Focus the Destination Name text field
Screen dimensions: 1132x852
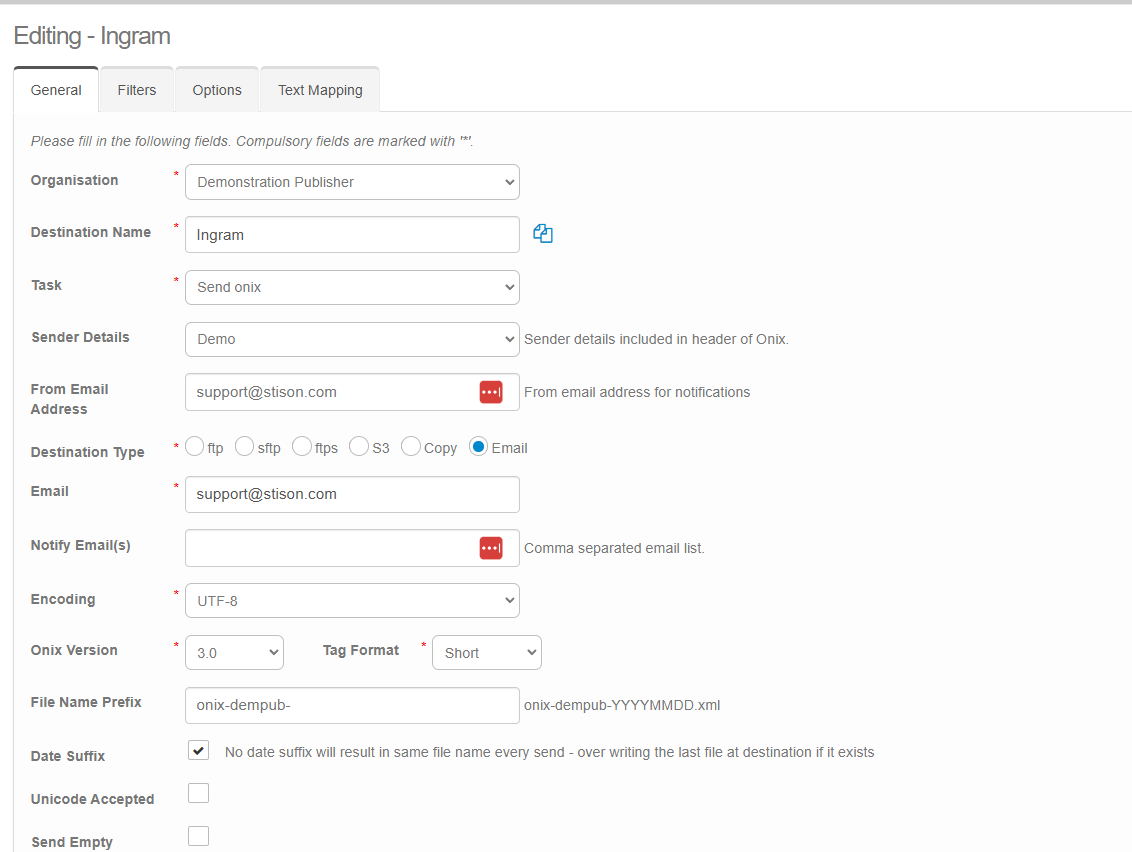[352, 235]
